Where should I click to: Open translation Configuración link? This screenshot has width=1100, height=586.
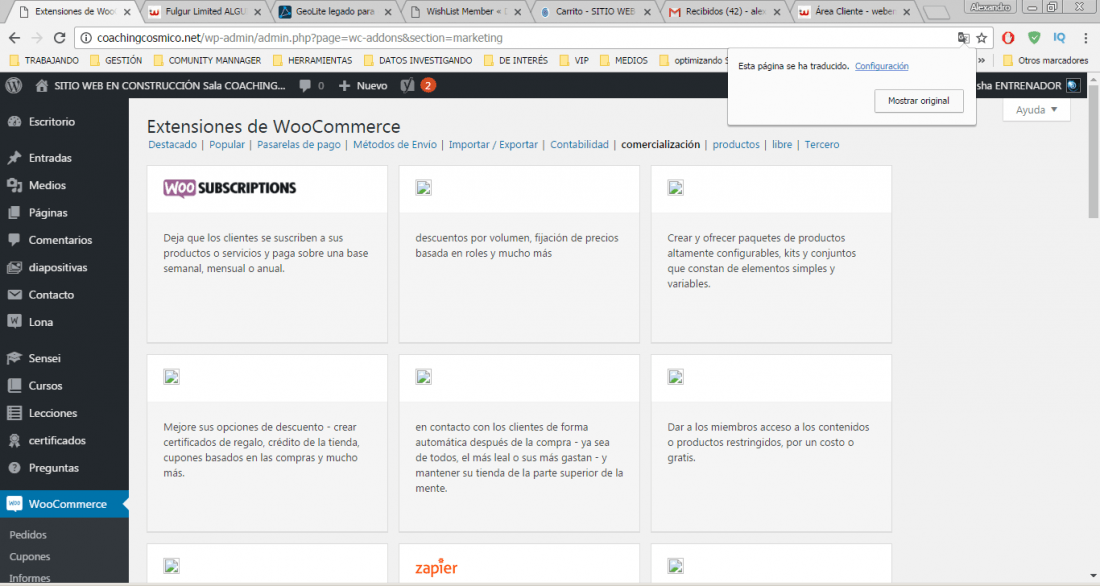click(x=882, y=66)
